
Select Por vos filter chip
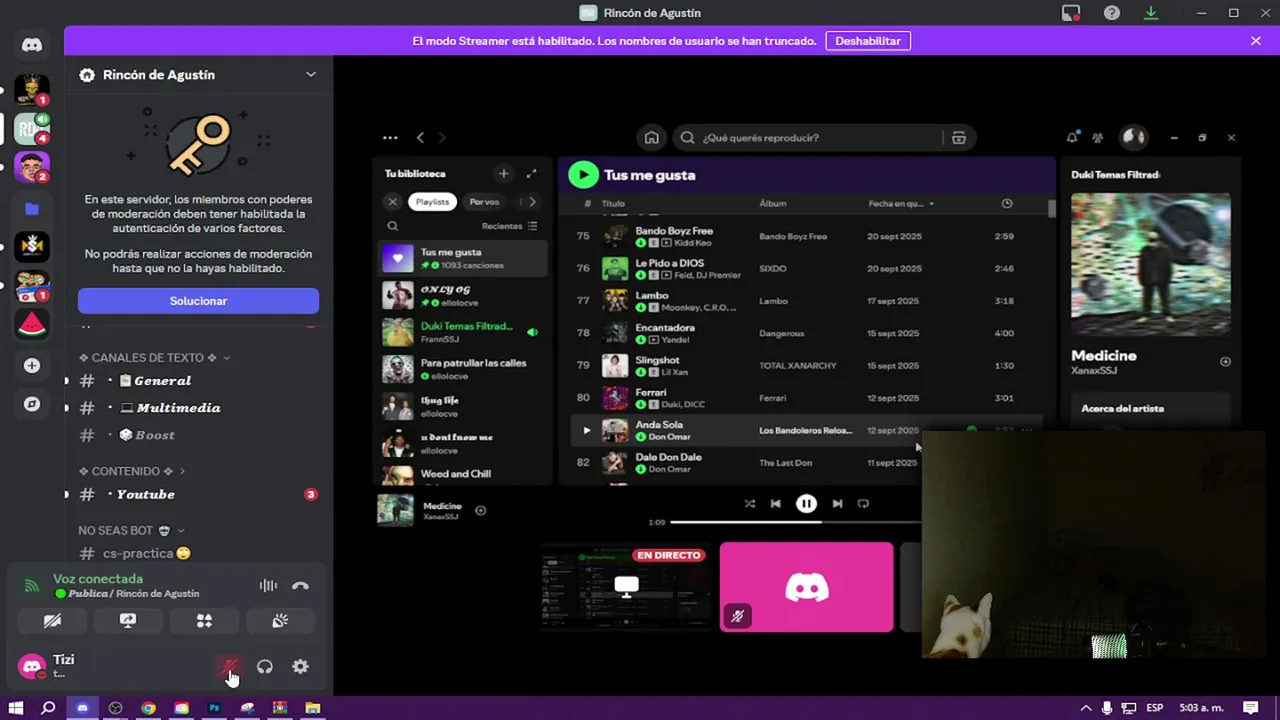point(484,202)
